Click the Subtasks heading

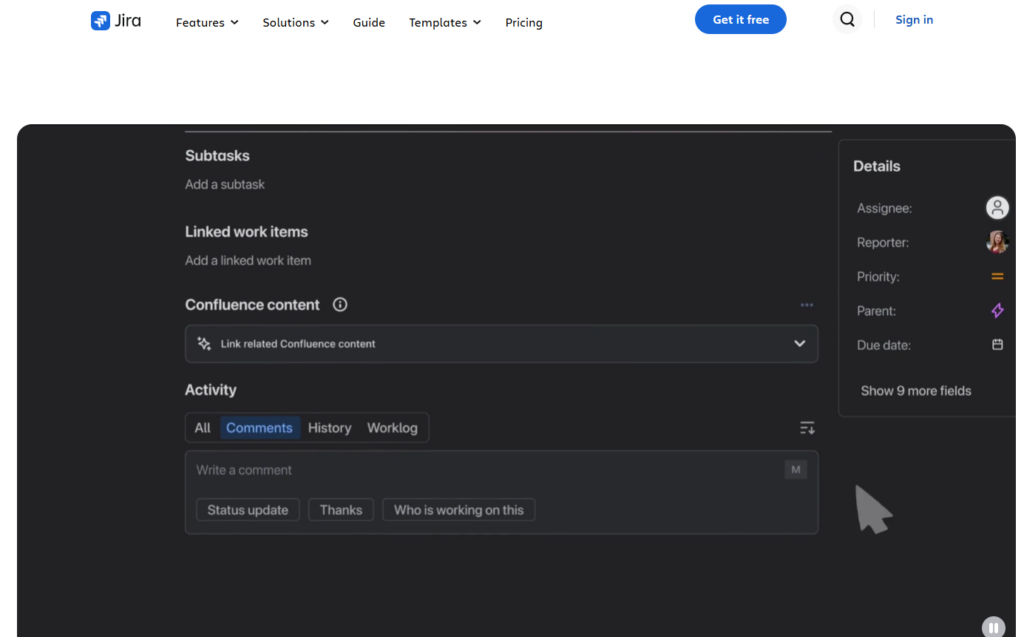tap(217, 155)
